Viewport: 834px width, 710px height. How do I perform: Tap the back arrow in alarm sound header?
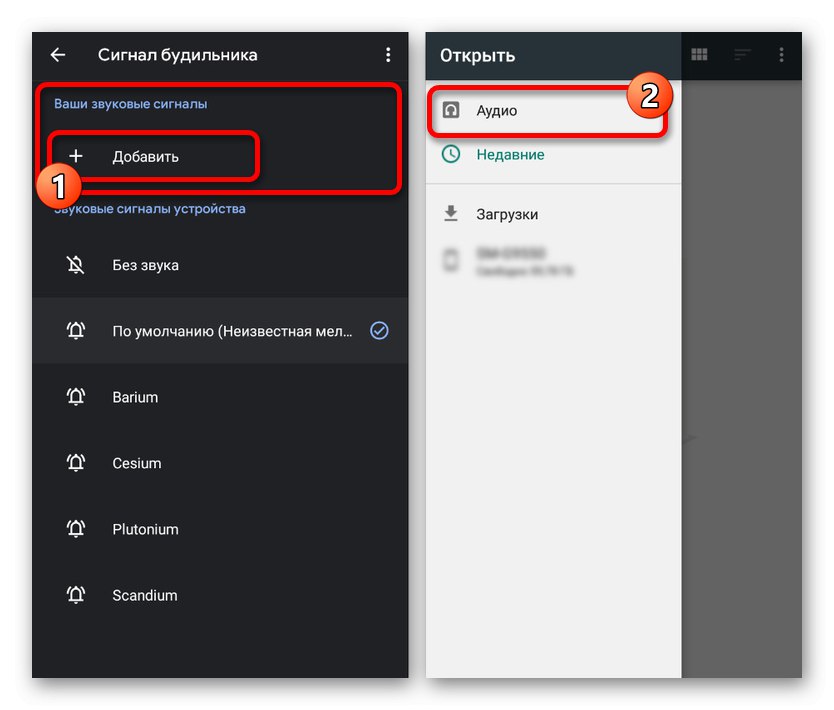pyautogui.click(x=58, y=55)
